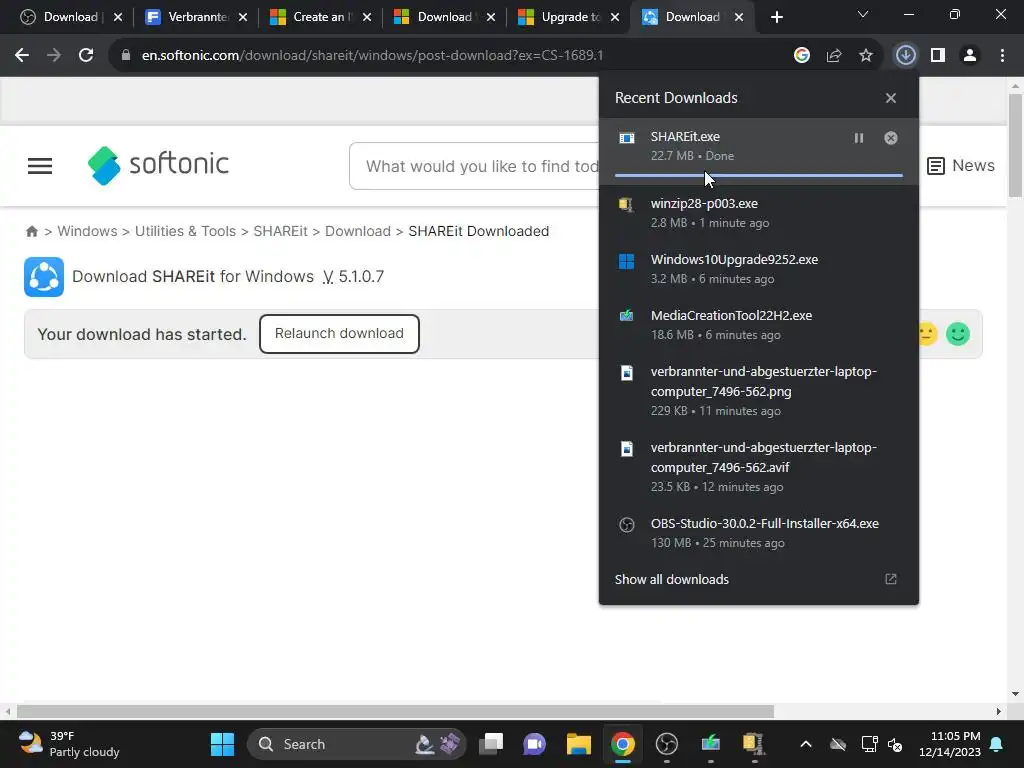1024x768 pixels.
Task: Focus the Softonic search field
Action: pyautogui.click(x=474, y=166)
